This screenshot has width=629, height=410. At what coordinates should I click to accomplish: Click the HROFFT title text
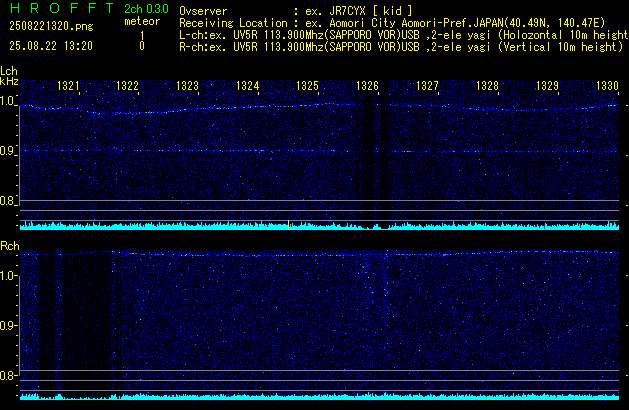[x=61, y=8]
